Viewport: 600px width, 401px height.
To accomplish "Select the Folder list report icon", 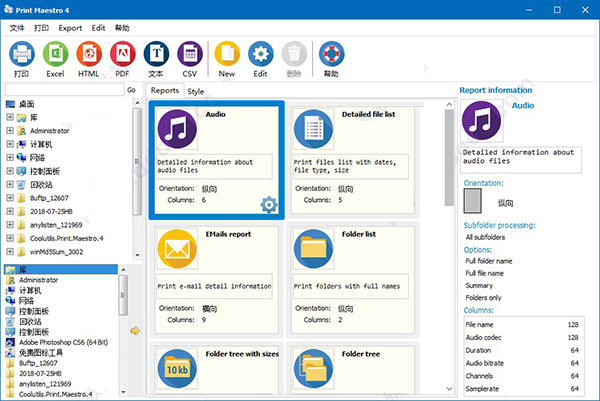I will pos(313,249).
